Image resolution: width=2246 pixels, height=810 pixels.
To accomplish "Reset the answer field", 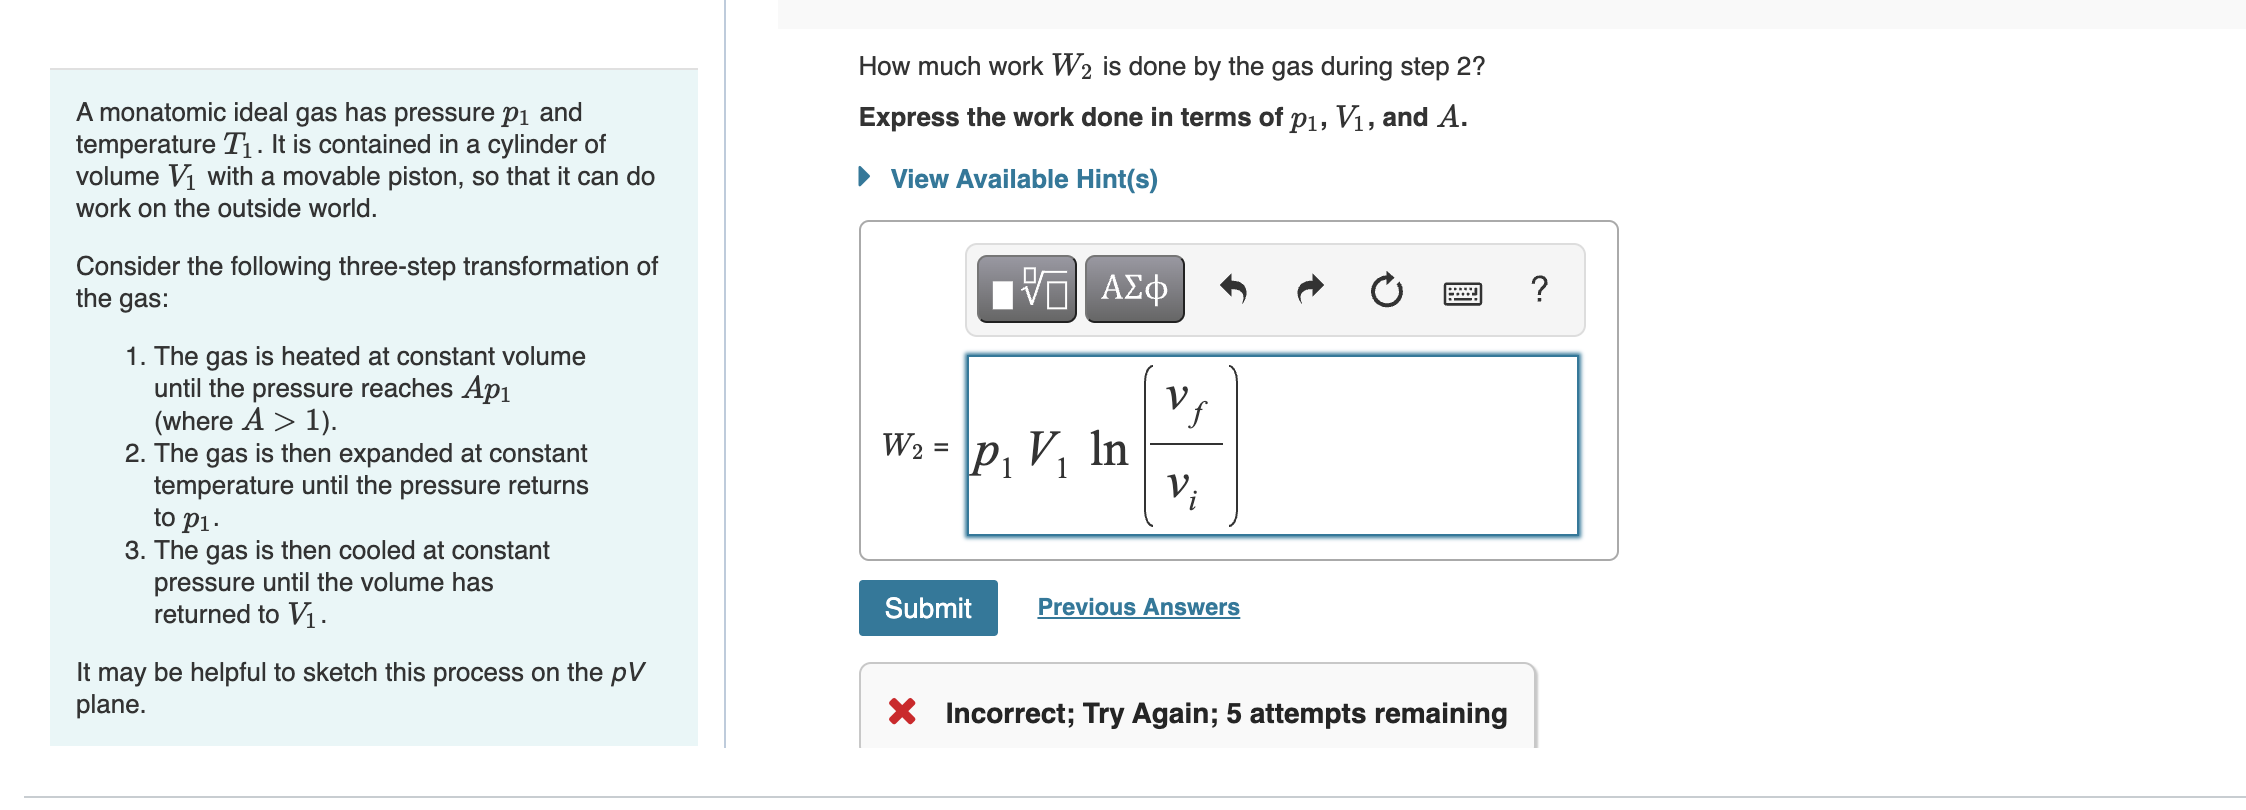I will pos(1388,289).
